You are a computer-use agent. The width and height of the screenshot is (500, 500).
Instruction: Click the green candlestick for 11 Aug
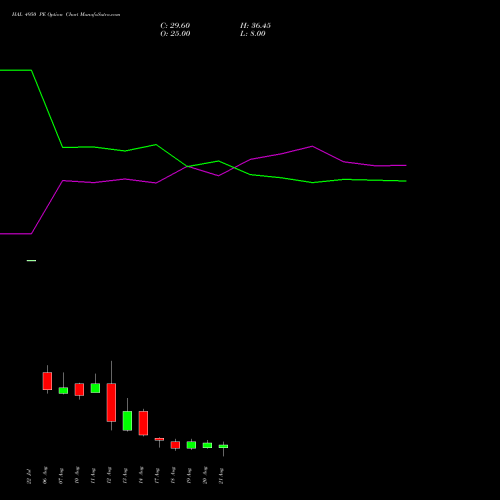[x=95, y=388]
